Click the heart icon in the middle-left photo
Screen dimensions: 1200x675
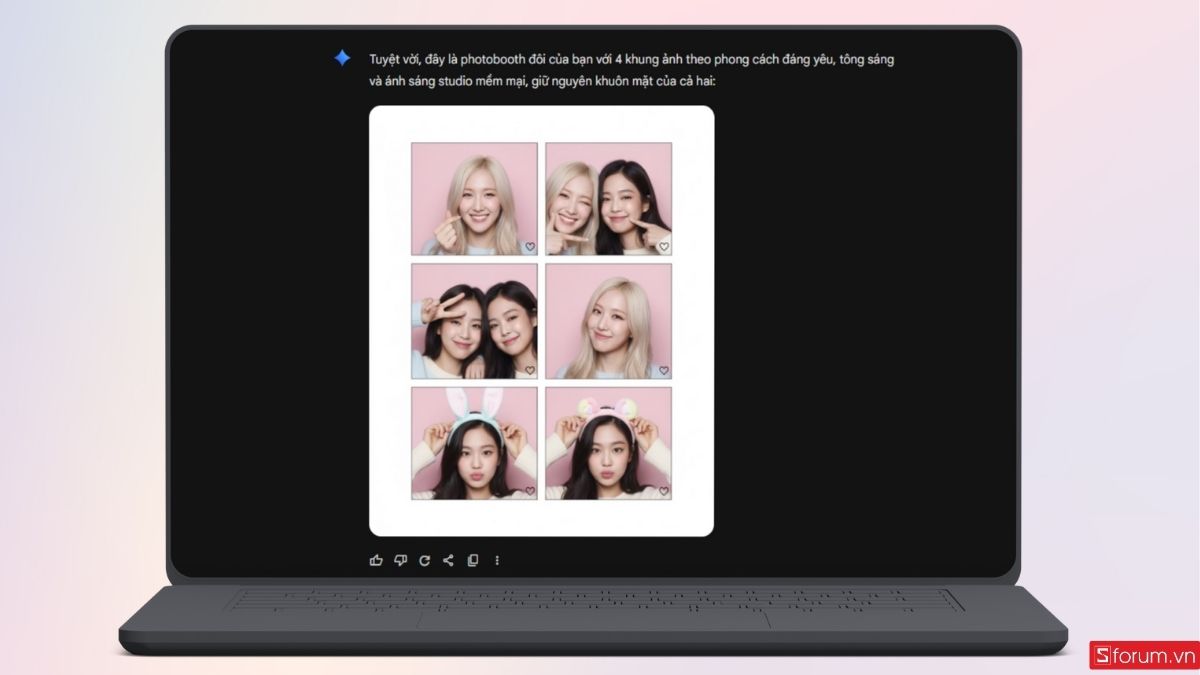pyautogui.click(x=530, y=370)
